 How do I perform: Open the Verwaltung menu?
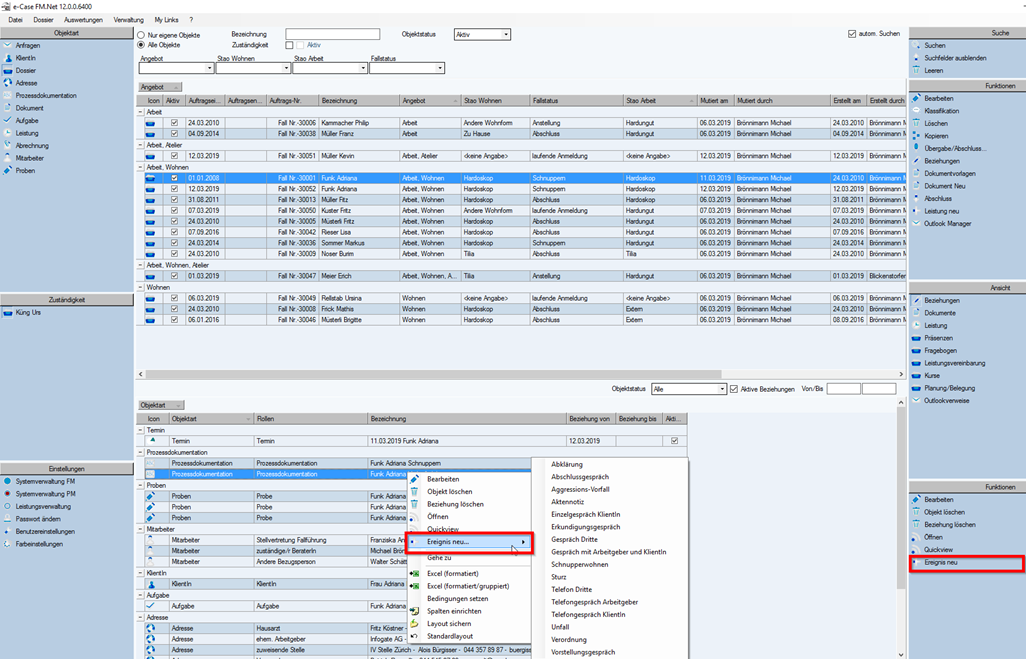pos(128,20)
